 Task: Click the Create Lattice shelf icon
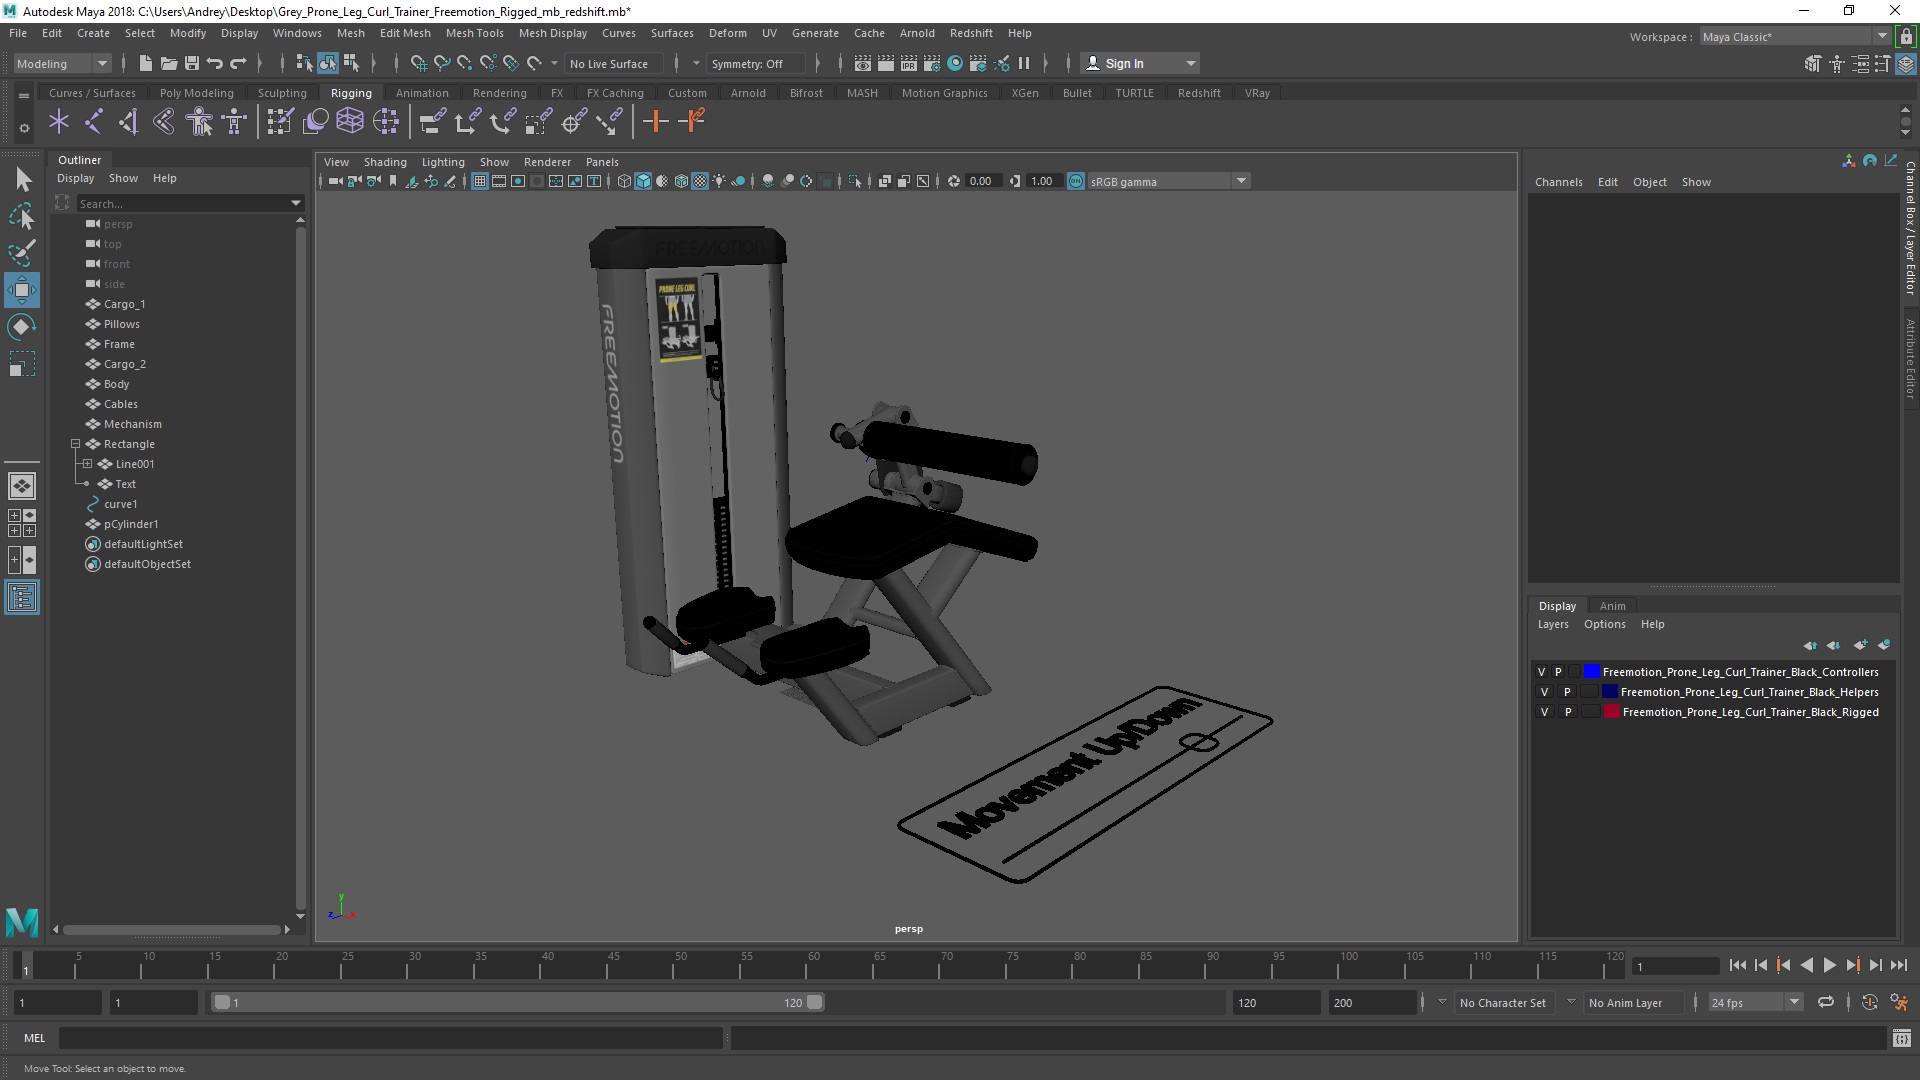coord(350,122)
